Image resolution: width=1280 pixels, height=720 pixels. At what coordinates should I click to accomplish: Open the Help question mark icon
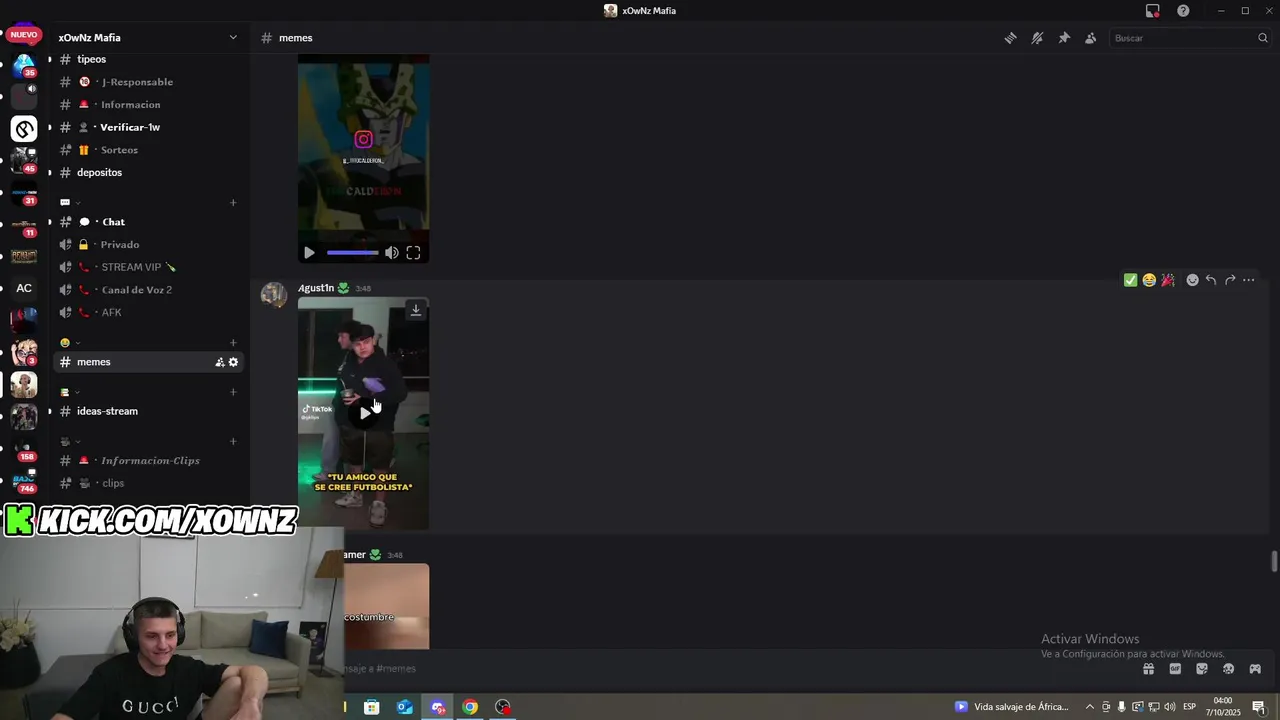(1183, 11)
